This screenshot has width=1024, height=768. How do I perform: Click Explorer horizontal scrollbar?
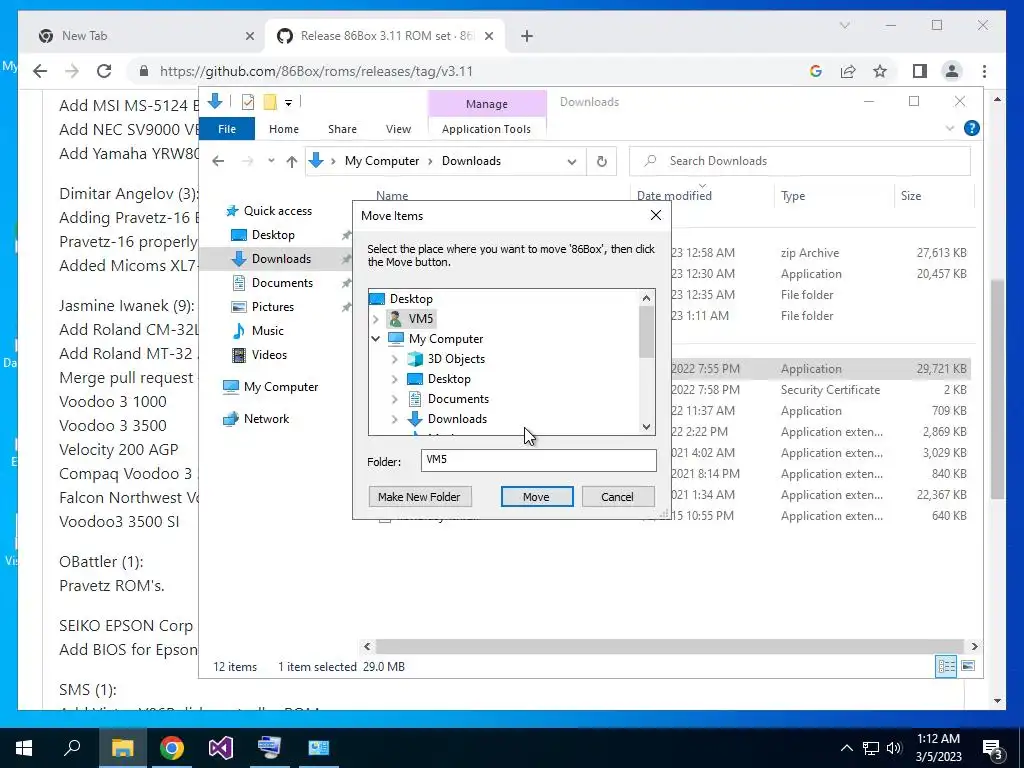coord(670,647)
